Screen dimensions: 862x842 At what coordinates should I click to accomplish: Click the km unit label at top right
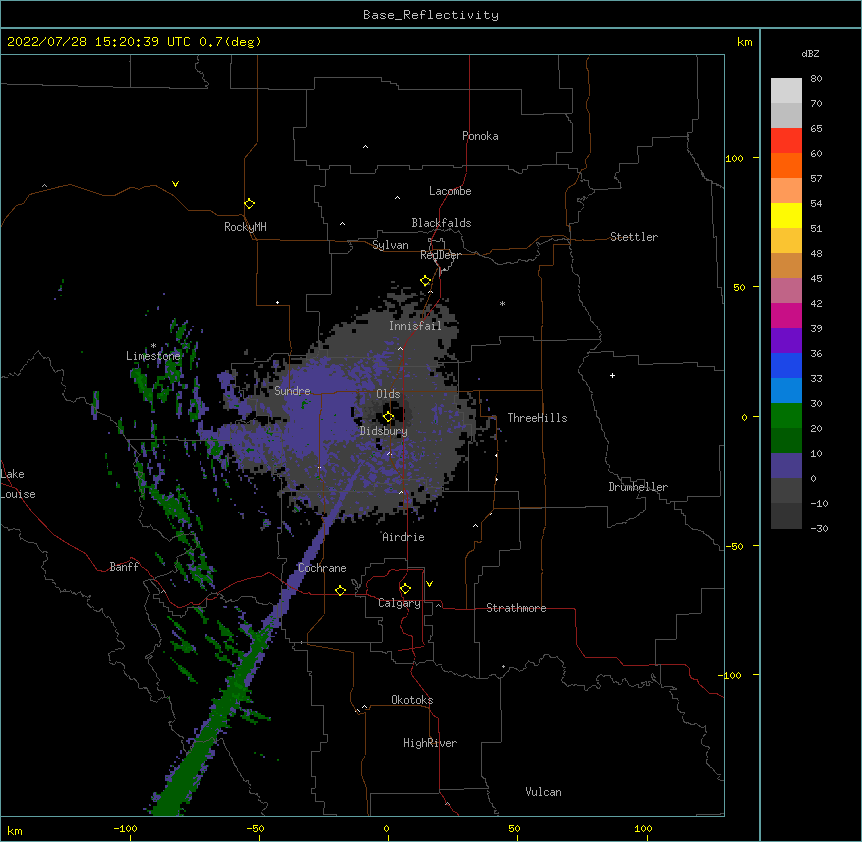point(744,42)
